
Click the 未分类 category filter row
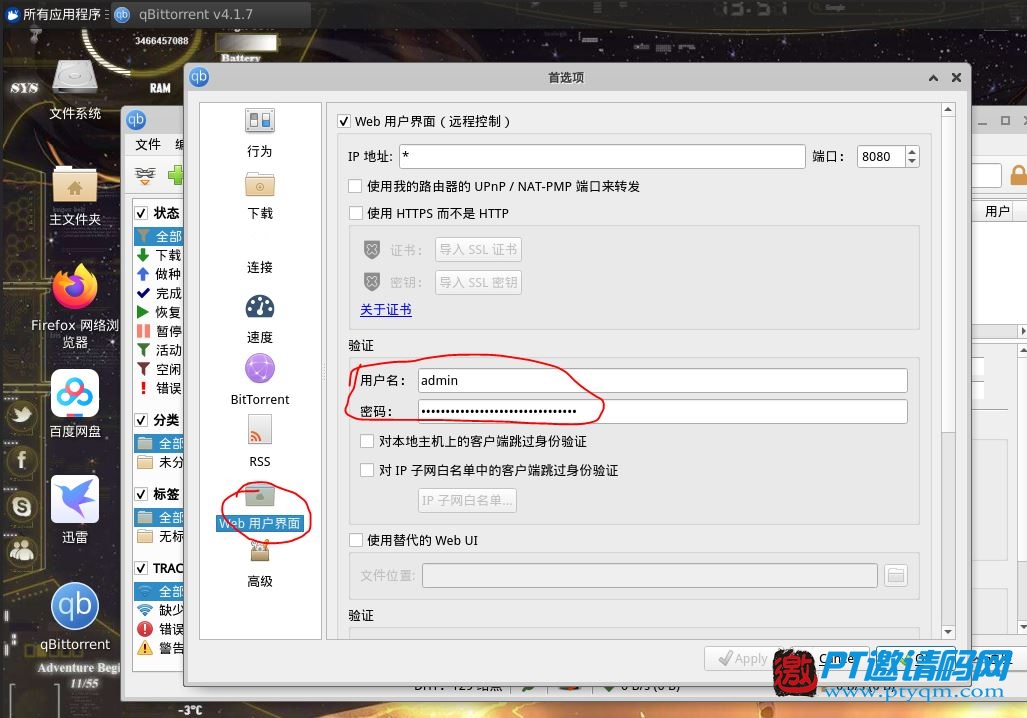pos(159,462)
